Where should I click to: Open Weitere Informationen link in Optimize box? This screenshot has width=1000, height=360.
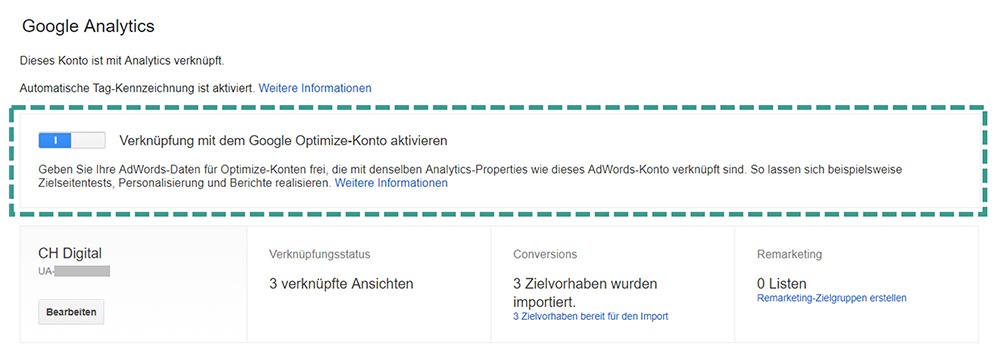coord(392,183)
